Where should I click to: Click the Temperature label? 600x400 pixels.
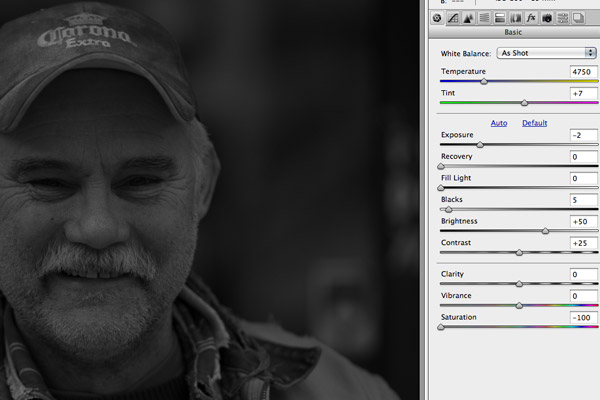coord(463,72)
